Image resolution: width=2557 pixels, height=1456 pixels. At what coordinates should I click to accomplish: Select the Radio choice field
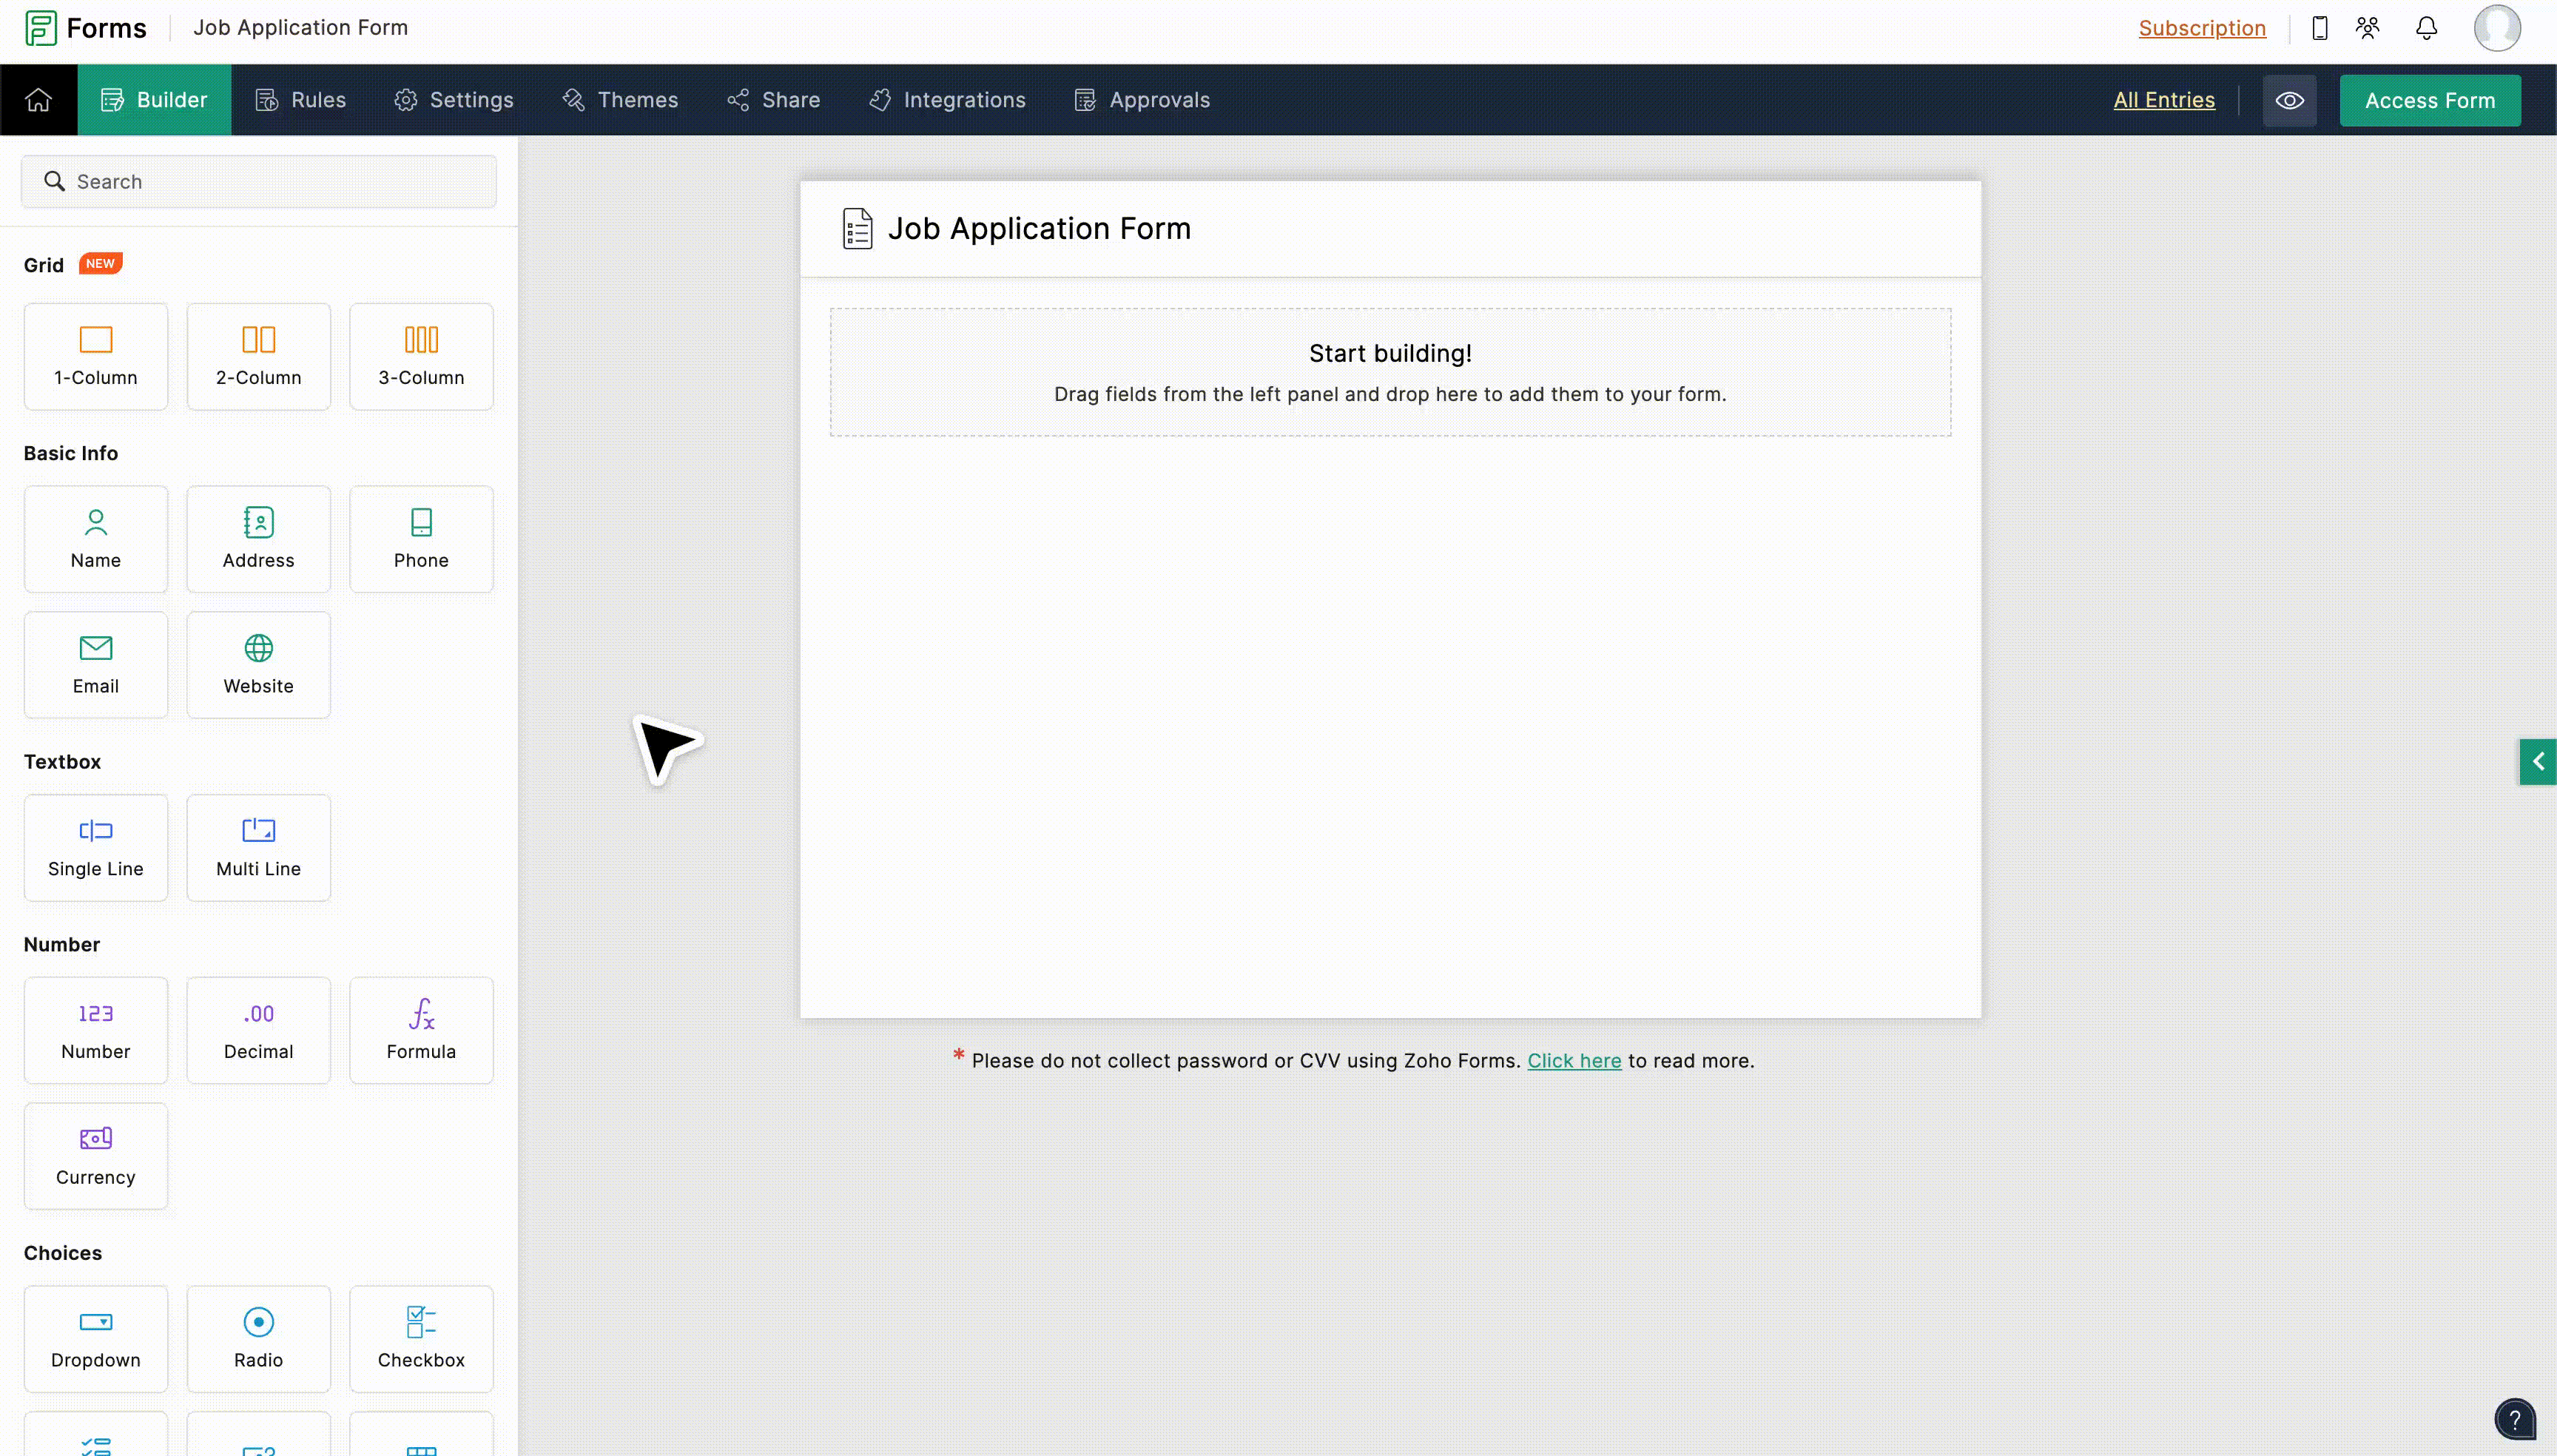click(x=258, y=1338)
